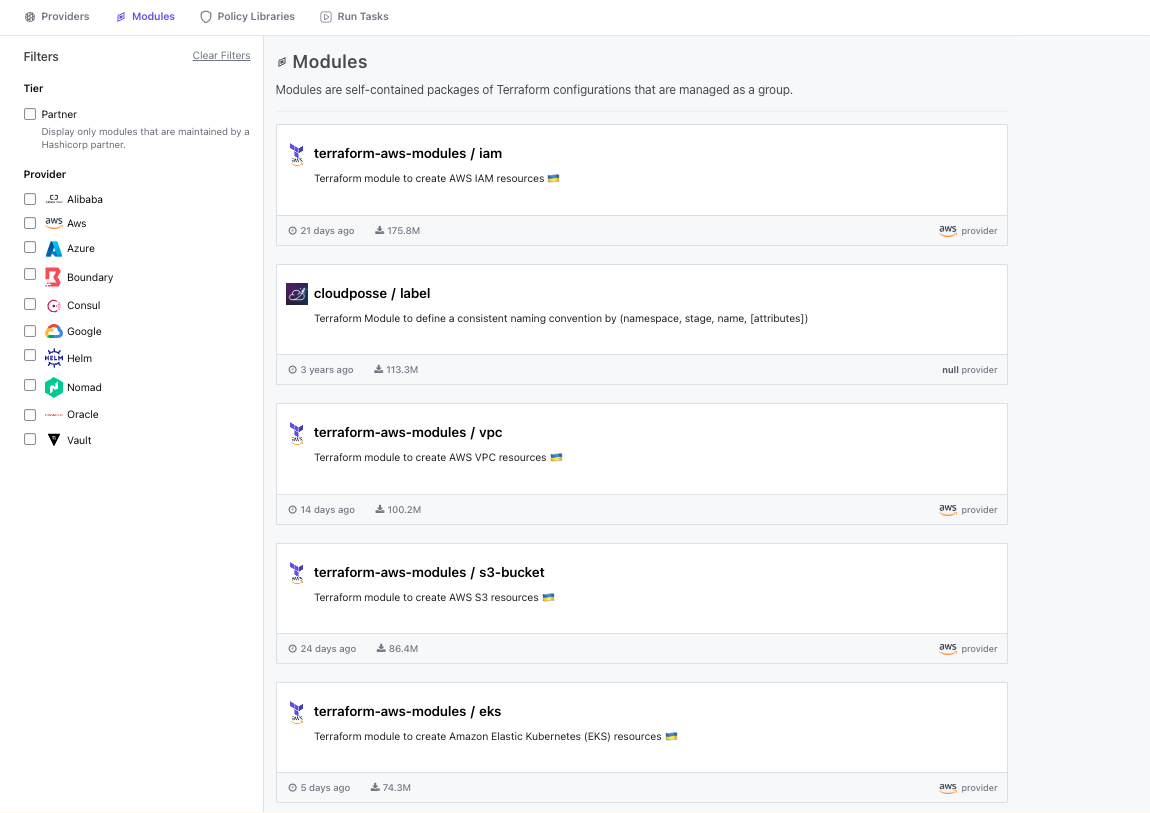Open the Policy Libraries tab

coord(247,16)
